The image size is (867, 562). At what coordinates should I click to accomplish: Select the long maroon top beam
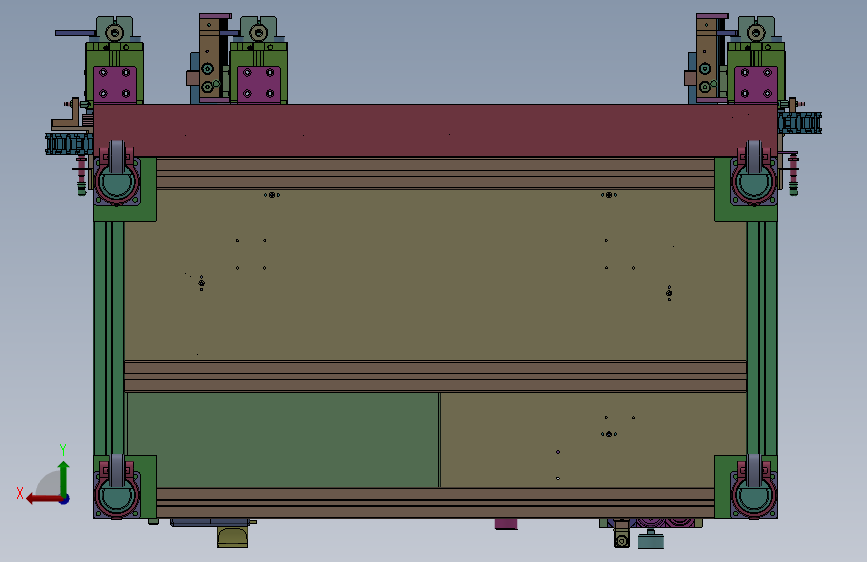[436, 131]
